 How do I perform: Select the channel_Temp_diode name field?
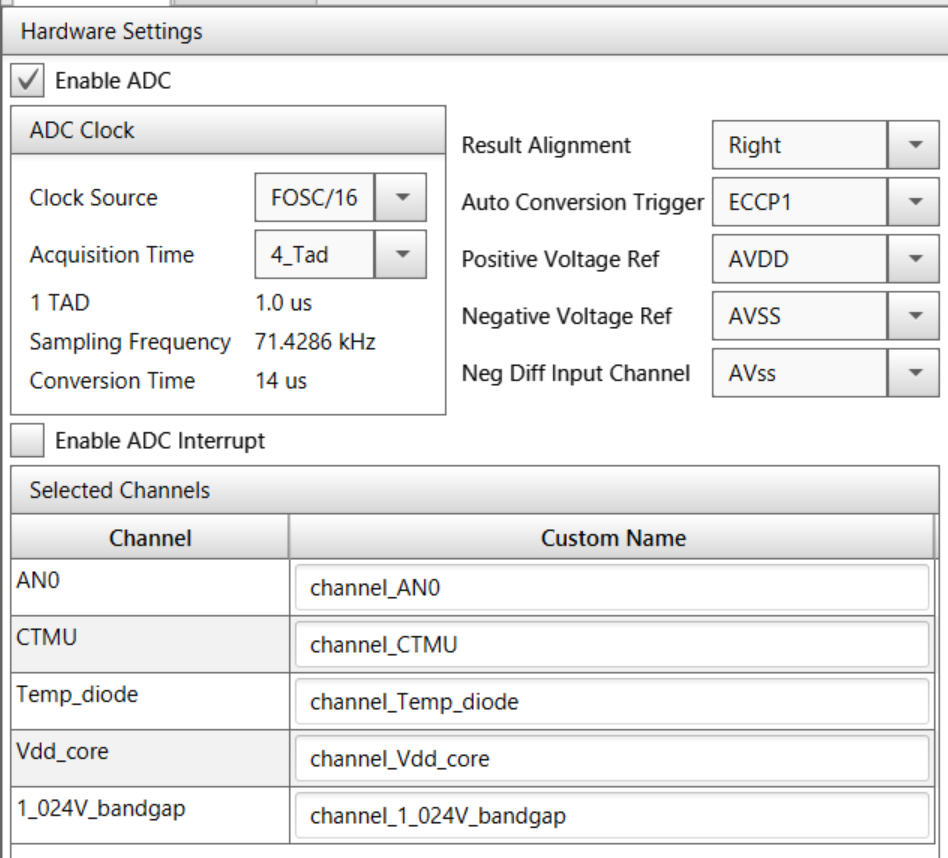tap(612, 702)
